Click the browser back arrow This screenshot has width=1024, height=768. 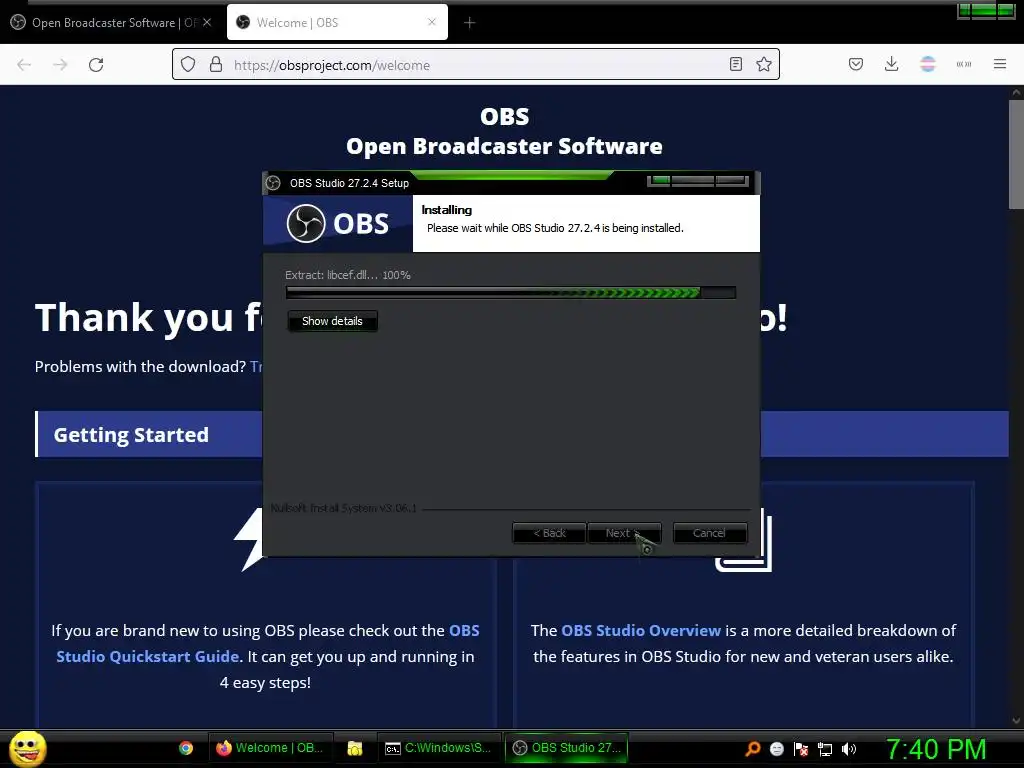tap(24, 65)
